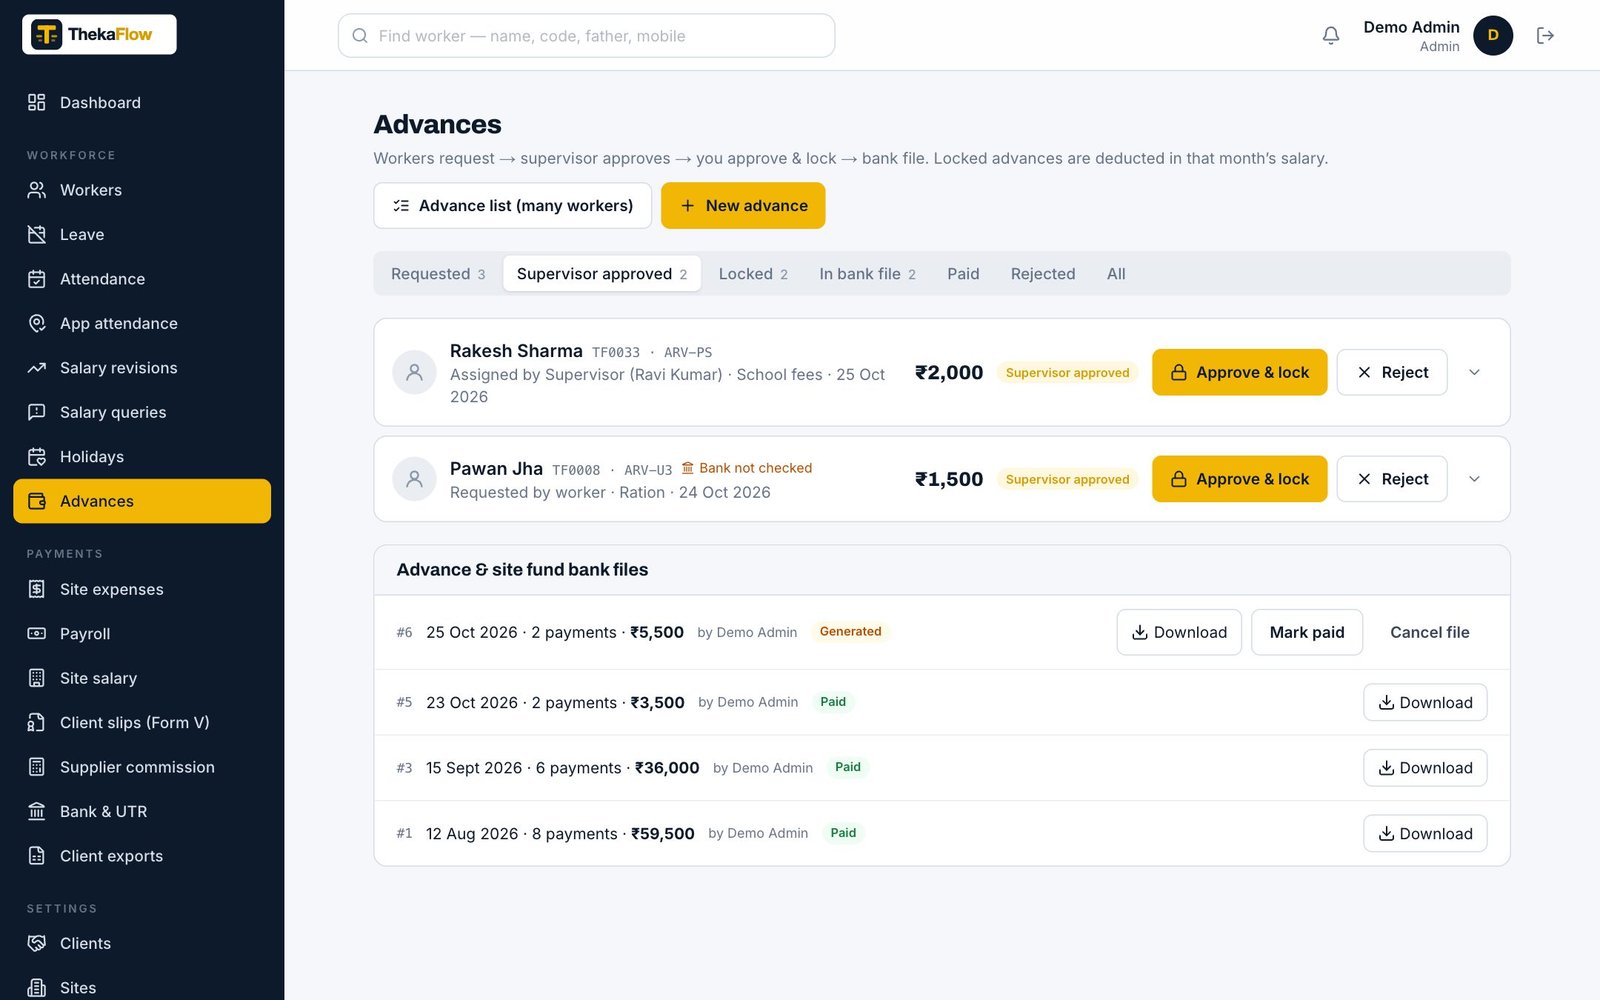Open App attendance page

pos(142,324)
